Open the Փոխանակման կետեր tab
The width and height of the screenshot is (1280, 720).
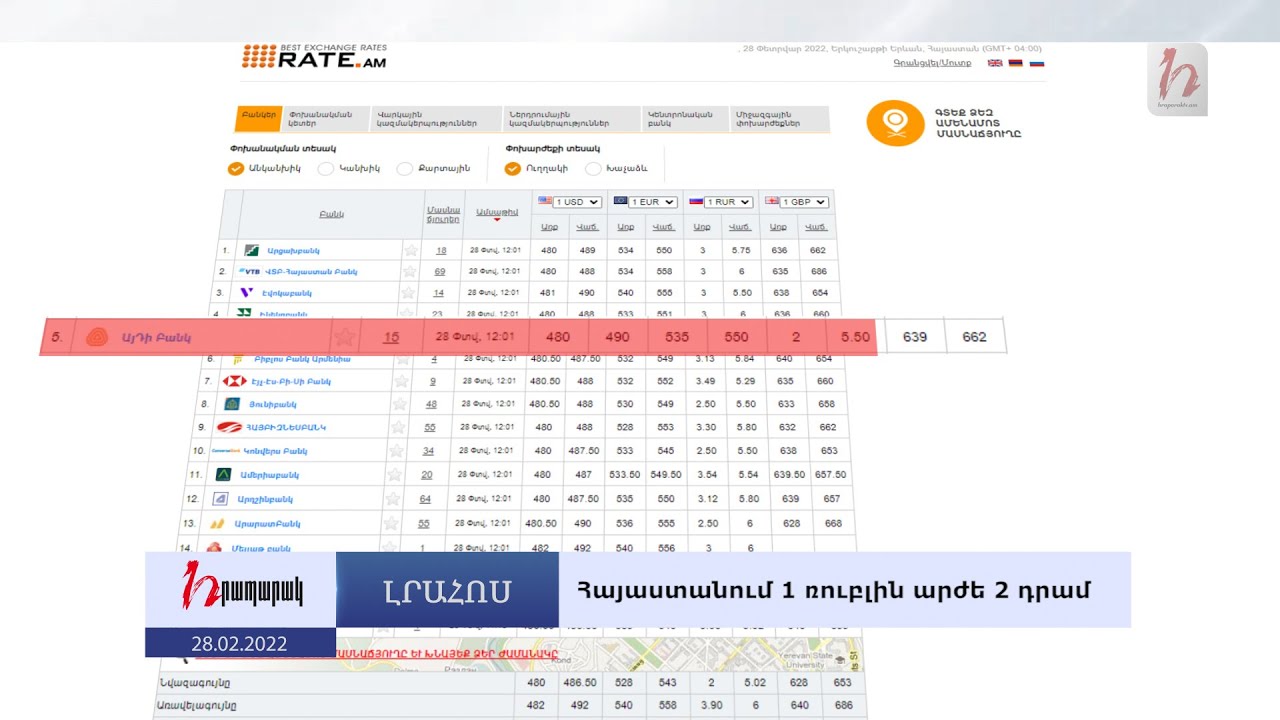[x=326, y=119]
